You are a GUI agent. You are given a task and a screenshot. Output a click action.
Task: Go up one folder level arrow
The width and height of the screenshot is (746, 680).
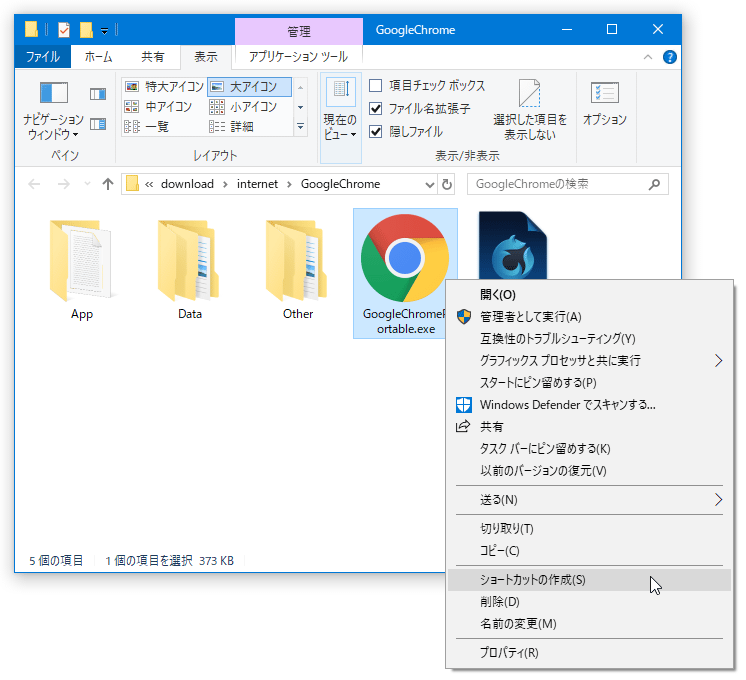pos(108,184)
